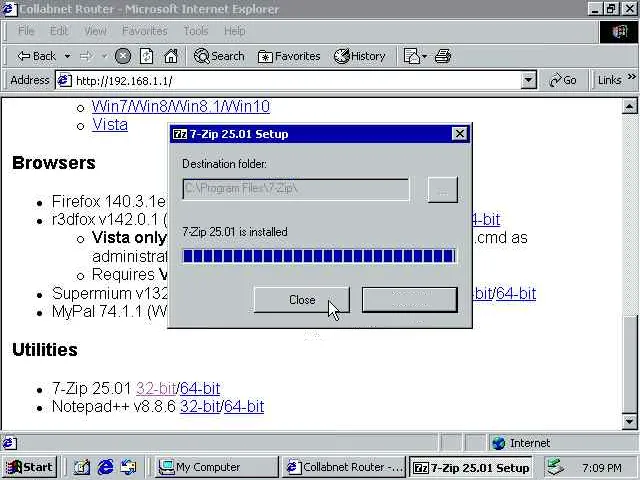This screenshot has width=640, height=480.
Task: Open the Back history dropdown arrow
Action: pos(67,56)
